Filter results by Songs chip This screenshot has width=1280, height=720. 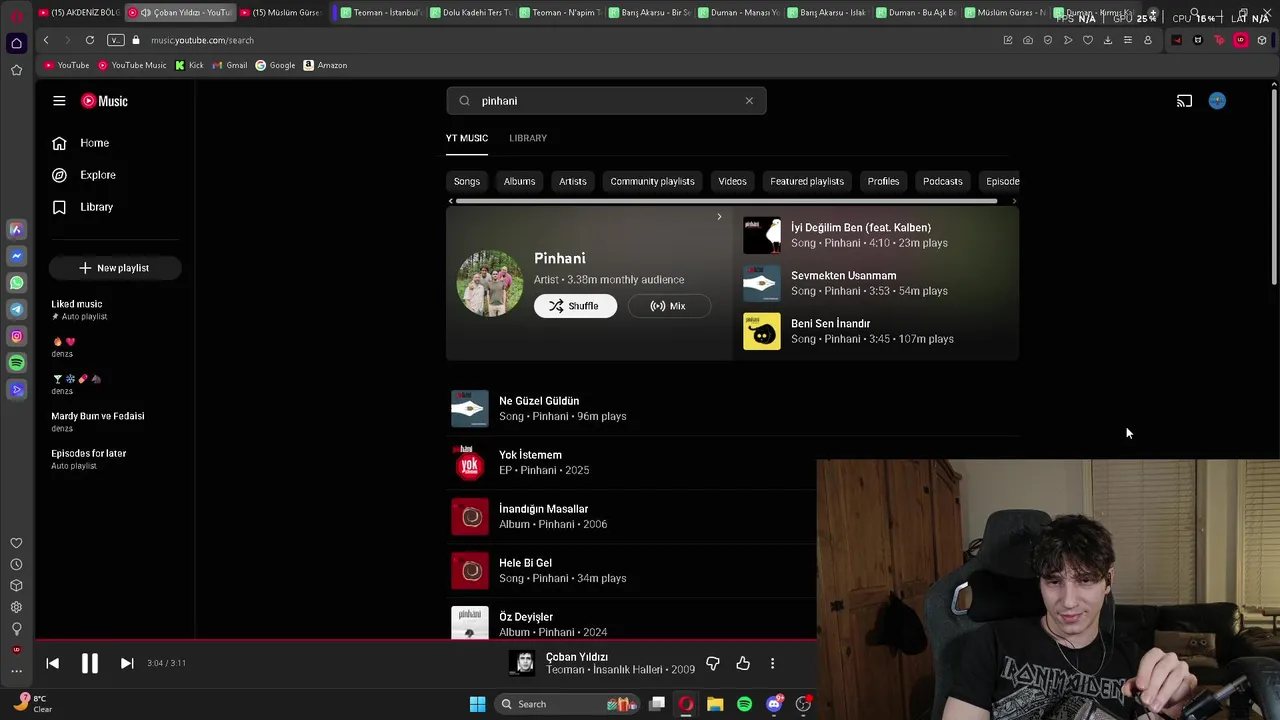coord(467,181)
